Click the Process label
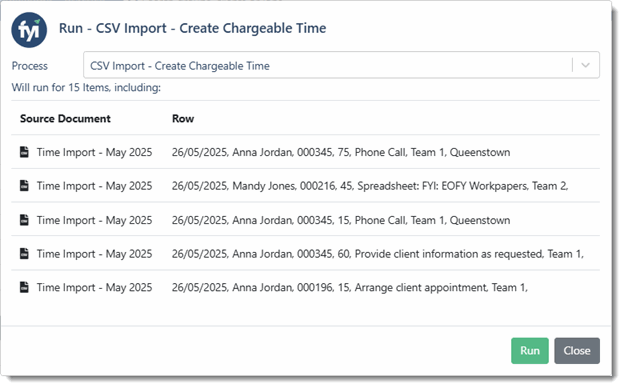The height and width of the screenshot is (388, 624). (29, 66)
